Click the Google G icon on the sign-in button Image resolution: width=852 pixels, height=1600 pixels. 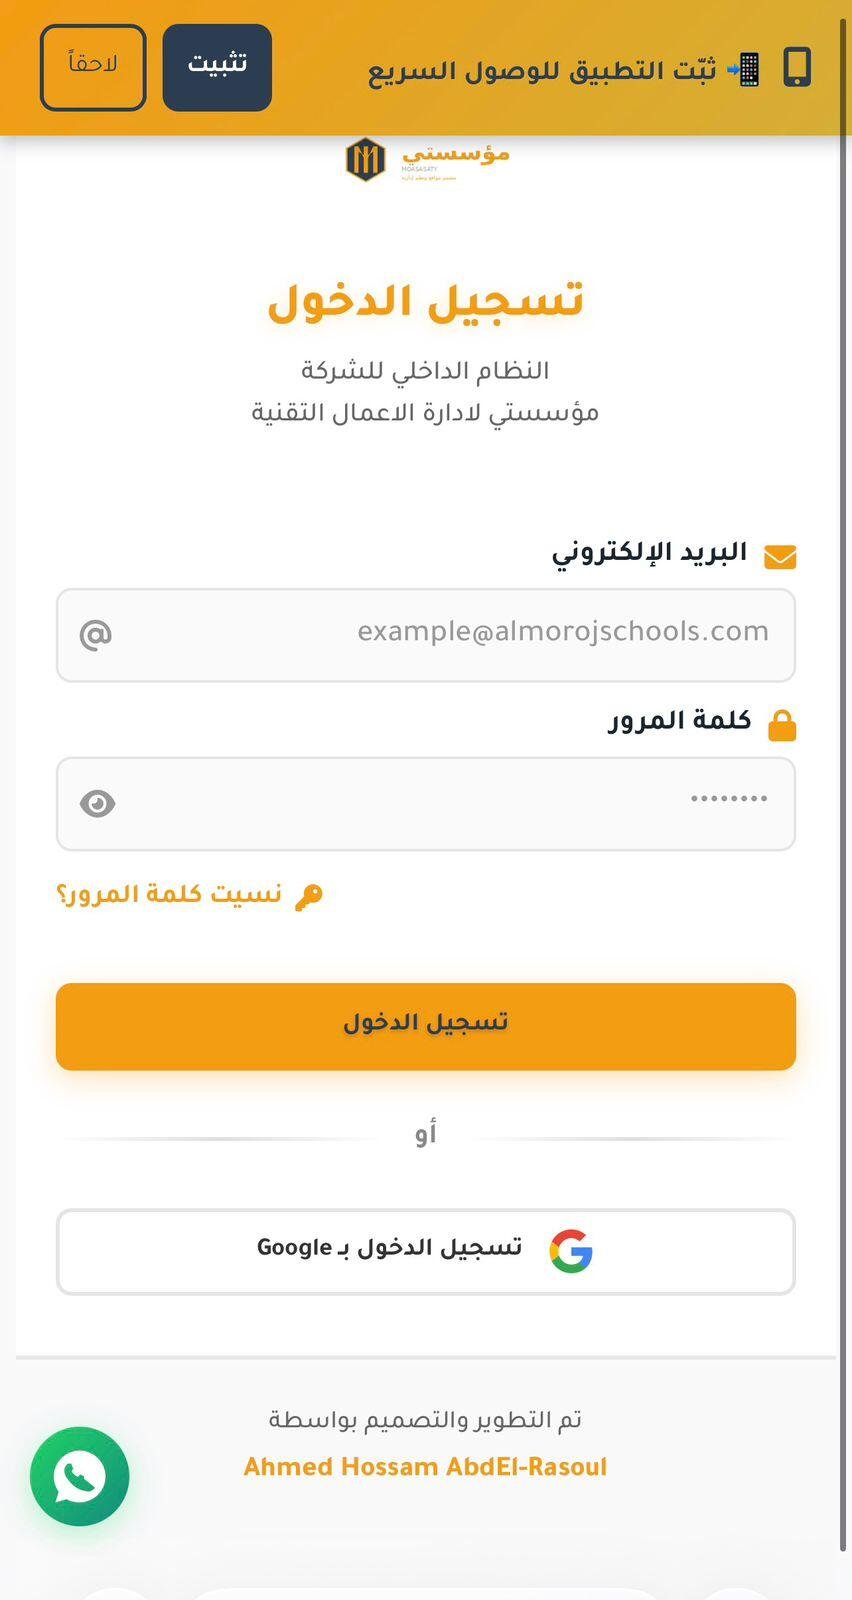571,1250
